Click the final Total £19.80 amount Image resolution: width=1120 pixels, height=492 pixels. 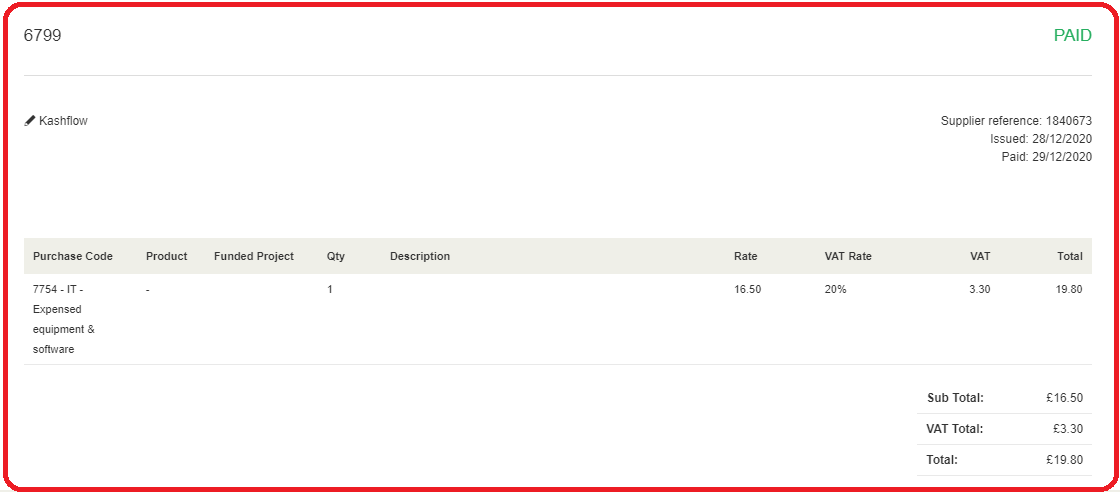click(1064, 460)
